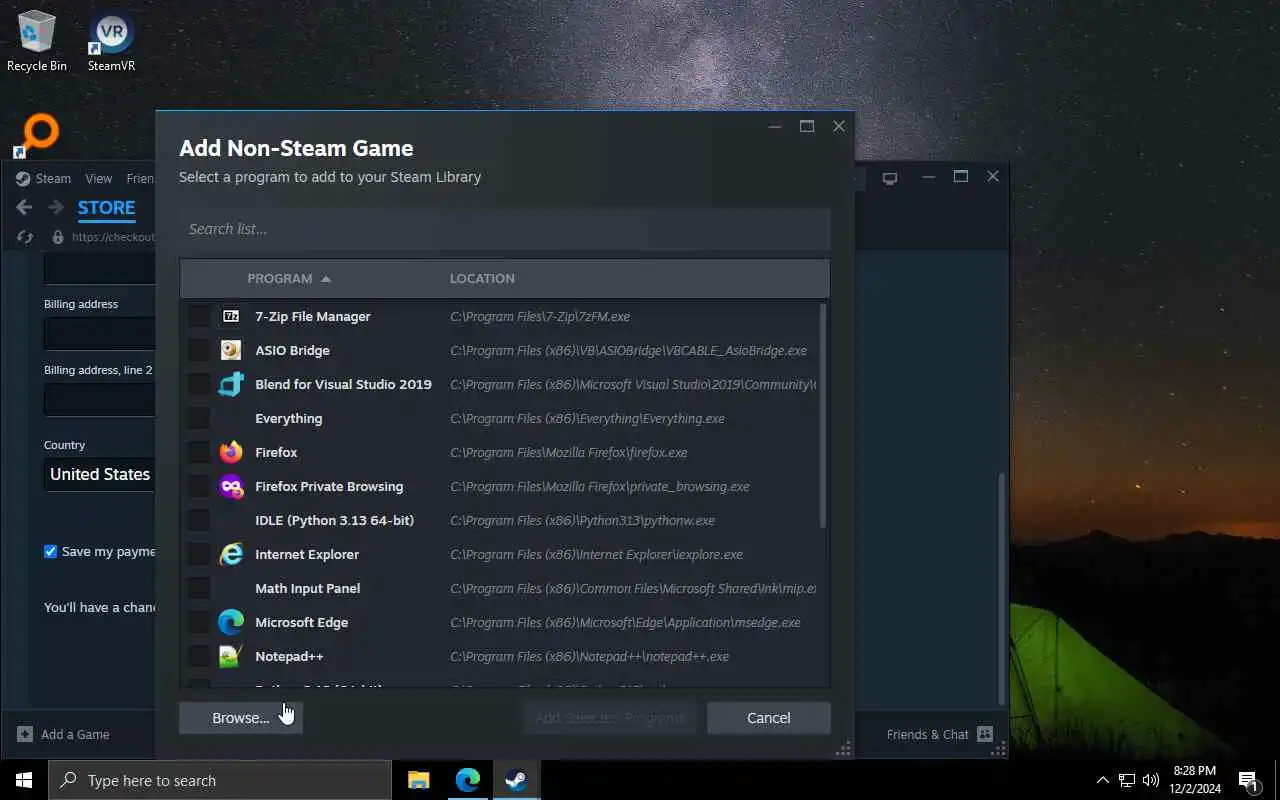The image size is (1280, 800).
Task: Open Friends & Chat in Steam window
Action: [x=928, y=734]
